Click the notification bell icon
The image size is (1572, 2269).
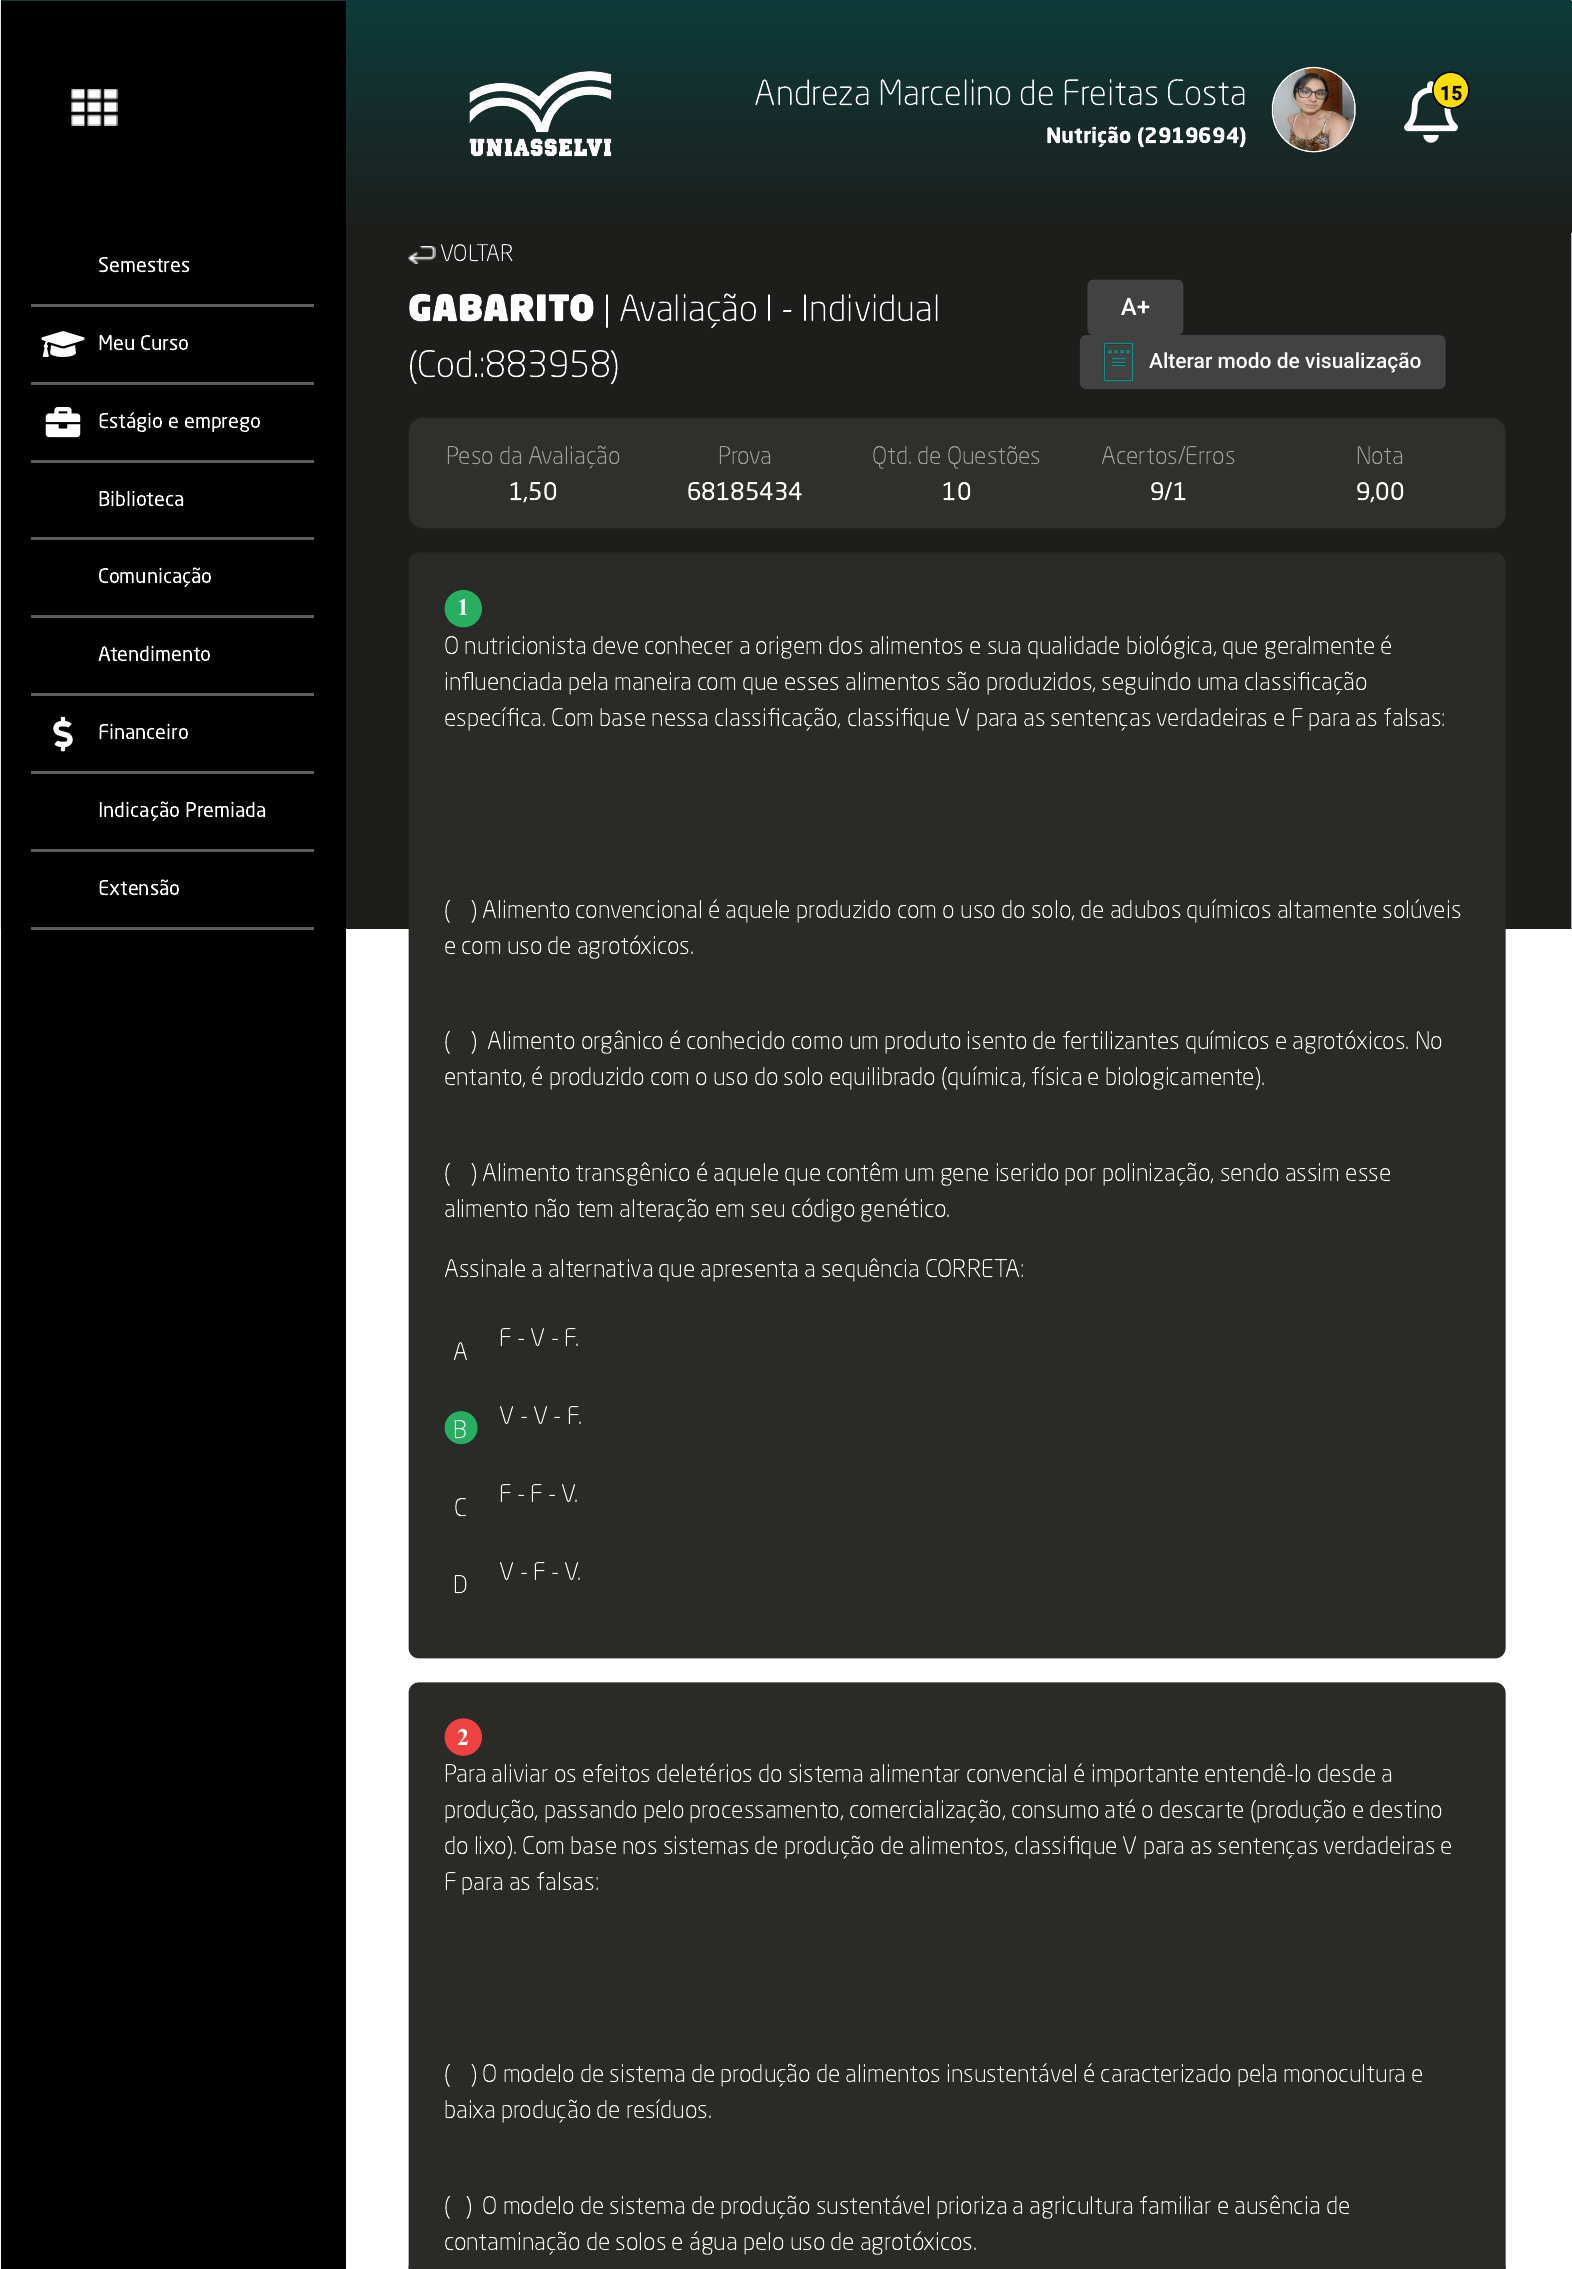(1431, 112)
